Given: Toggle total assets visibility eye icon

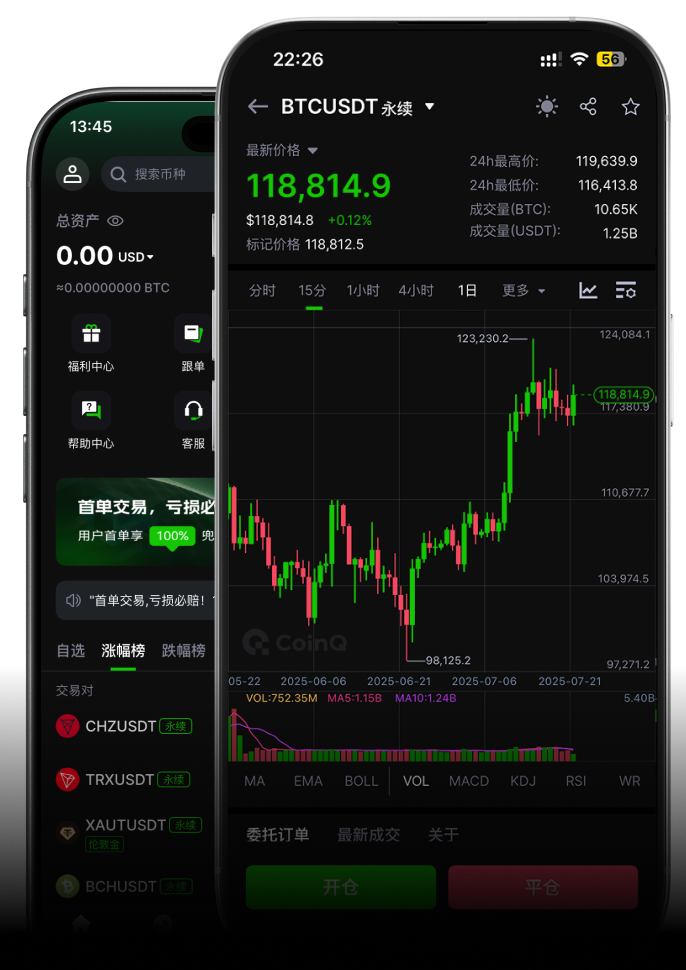Looking at the screenshot, I should [x=115, y=221].
